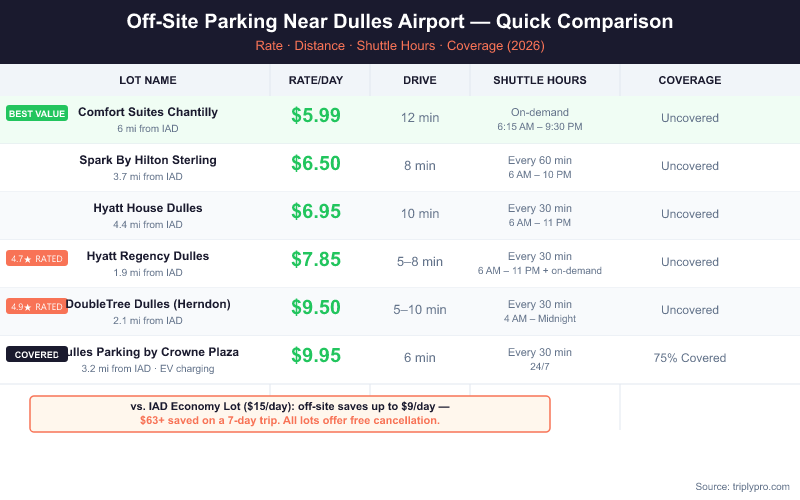Select the LOT NAME column header
800x500 pixels.
147,80
